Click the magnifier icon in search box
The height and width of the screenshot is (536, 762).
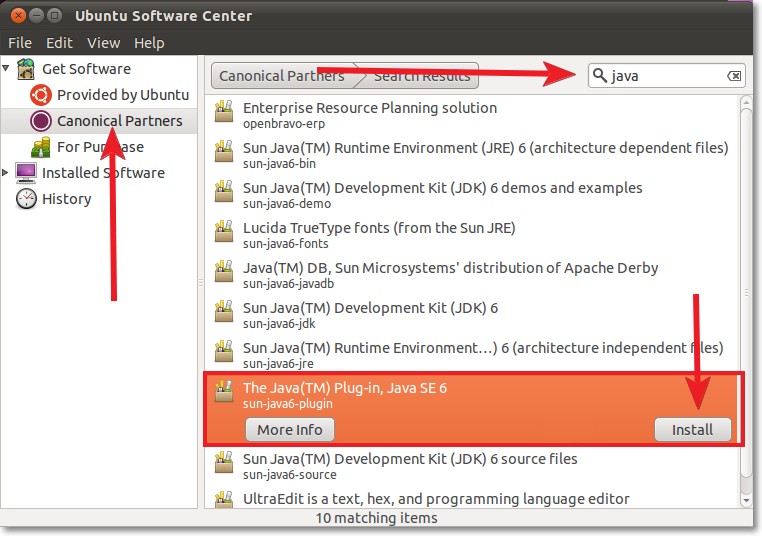[x=600, y=75]
